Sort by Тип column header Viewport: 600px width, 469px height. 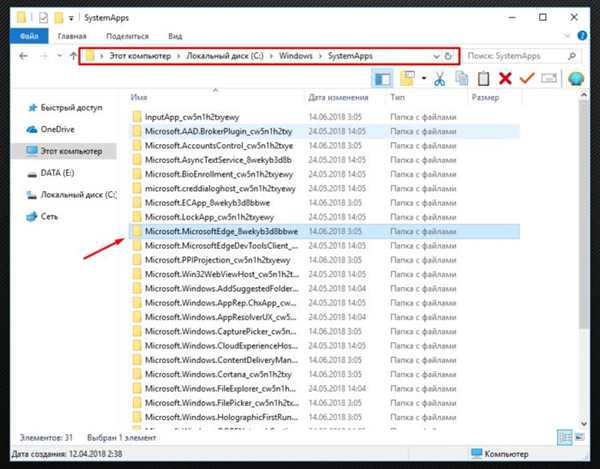pyautogui.click(x=397, y=98)
